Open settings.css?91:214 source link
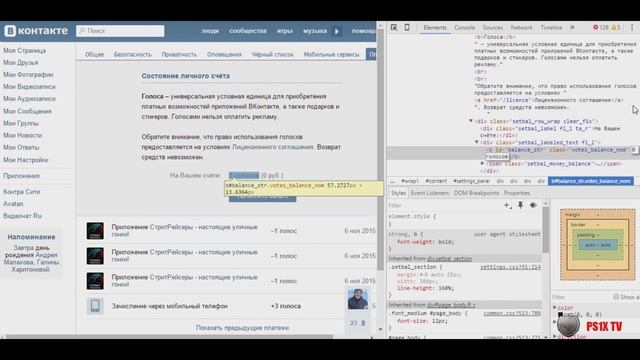The height and width of the screenshot is (360, 640). click(x=510, y=267)
